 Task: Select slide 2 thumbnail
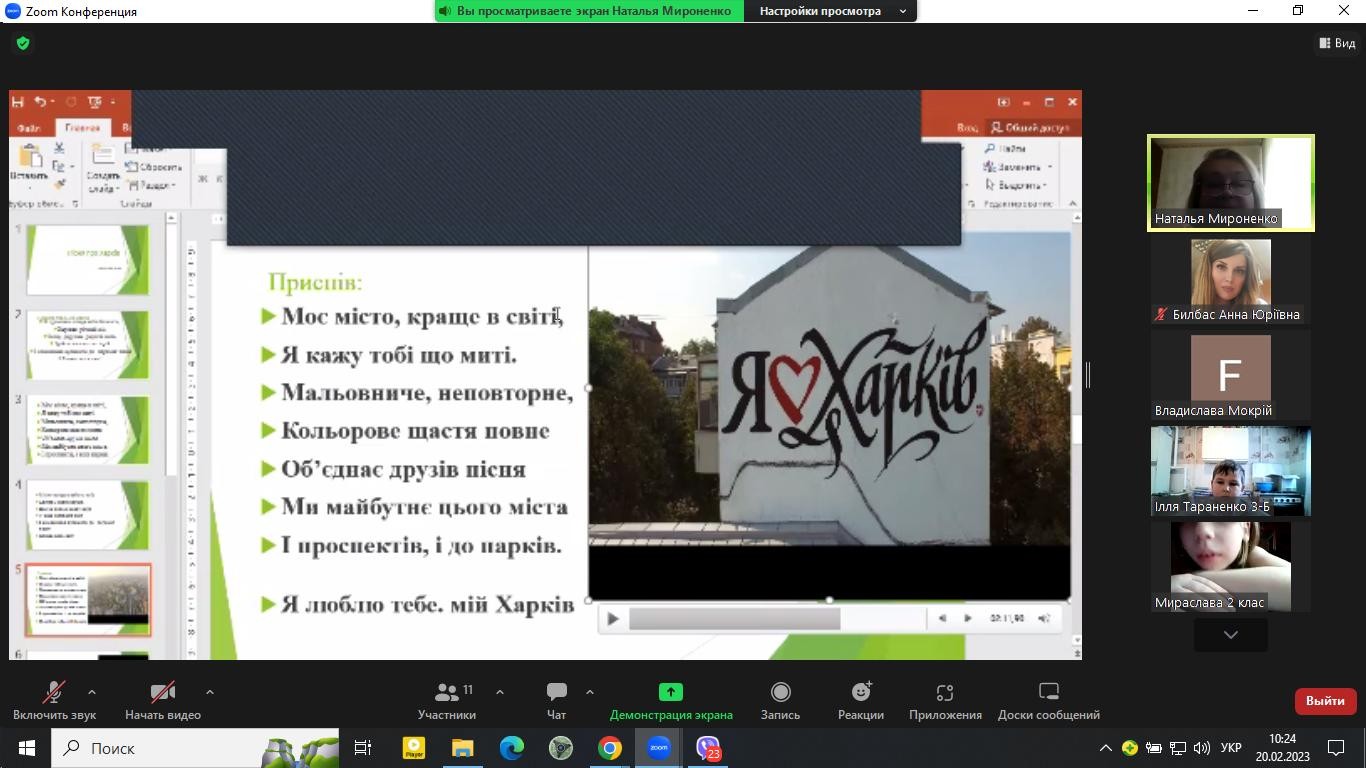click(x=88, y=345)
